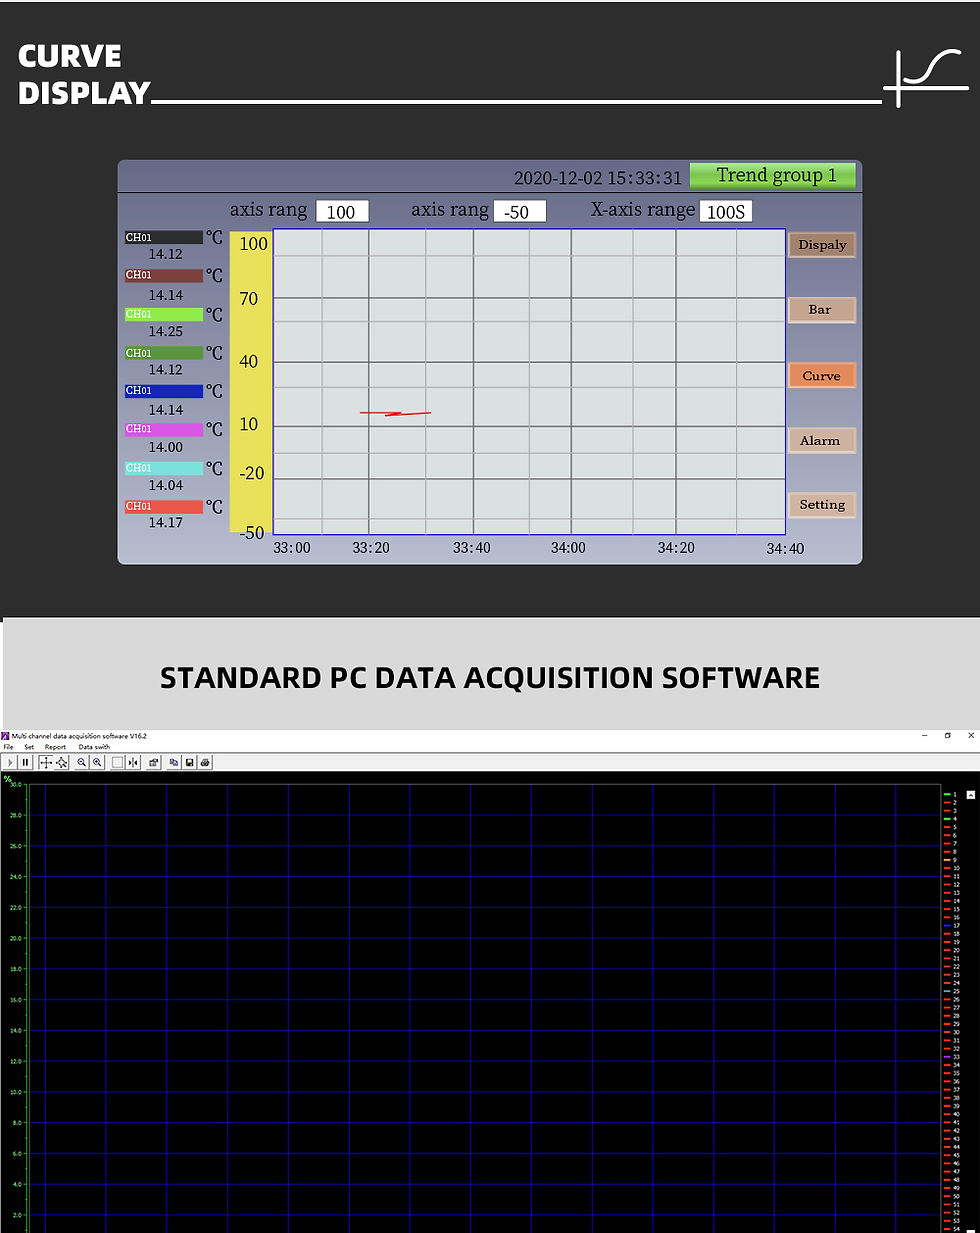This screenshot has height=1233, width=980.
Task: Activate the data cursor marker tool
Action: (132, 762)
